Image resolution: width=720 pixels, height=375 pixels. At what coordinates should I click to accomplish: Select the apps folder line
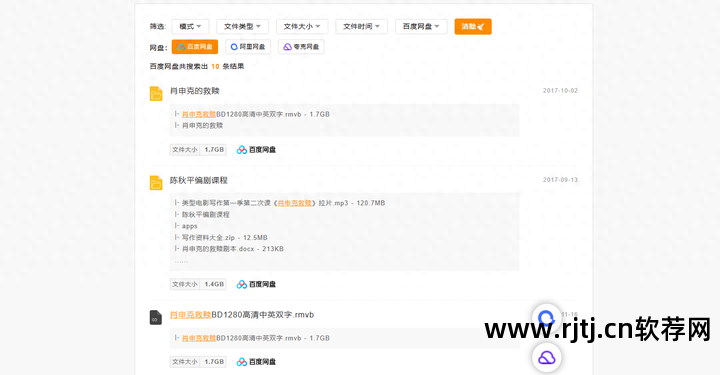coord(186,226)
